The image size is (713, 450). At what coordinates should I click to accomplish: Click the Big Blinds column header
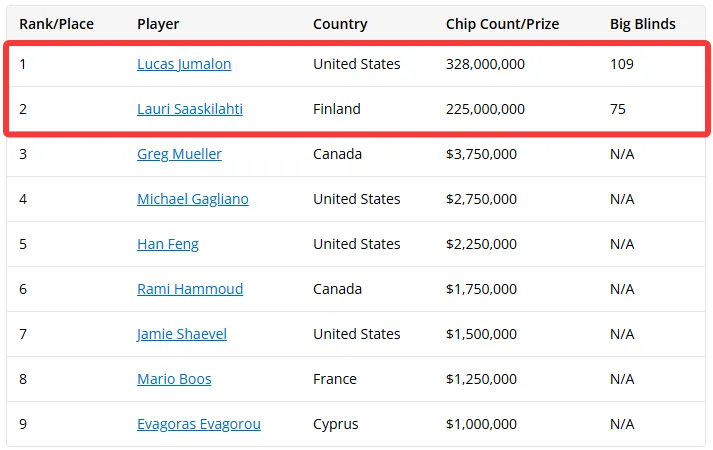pyautogui.click(x=643, y=24)
